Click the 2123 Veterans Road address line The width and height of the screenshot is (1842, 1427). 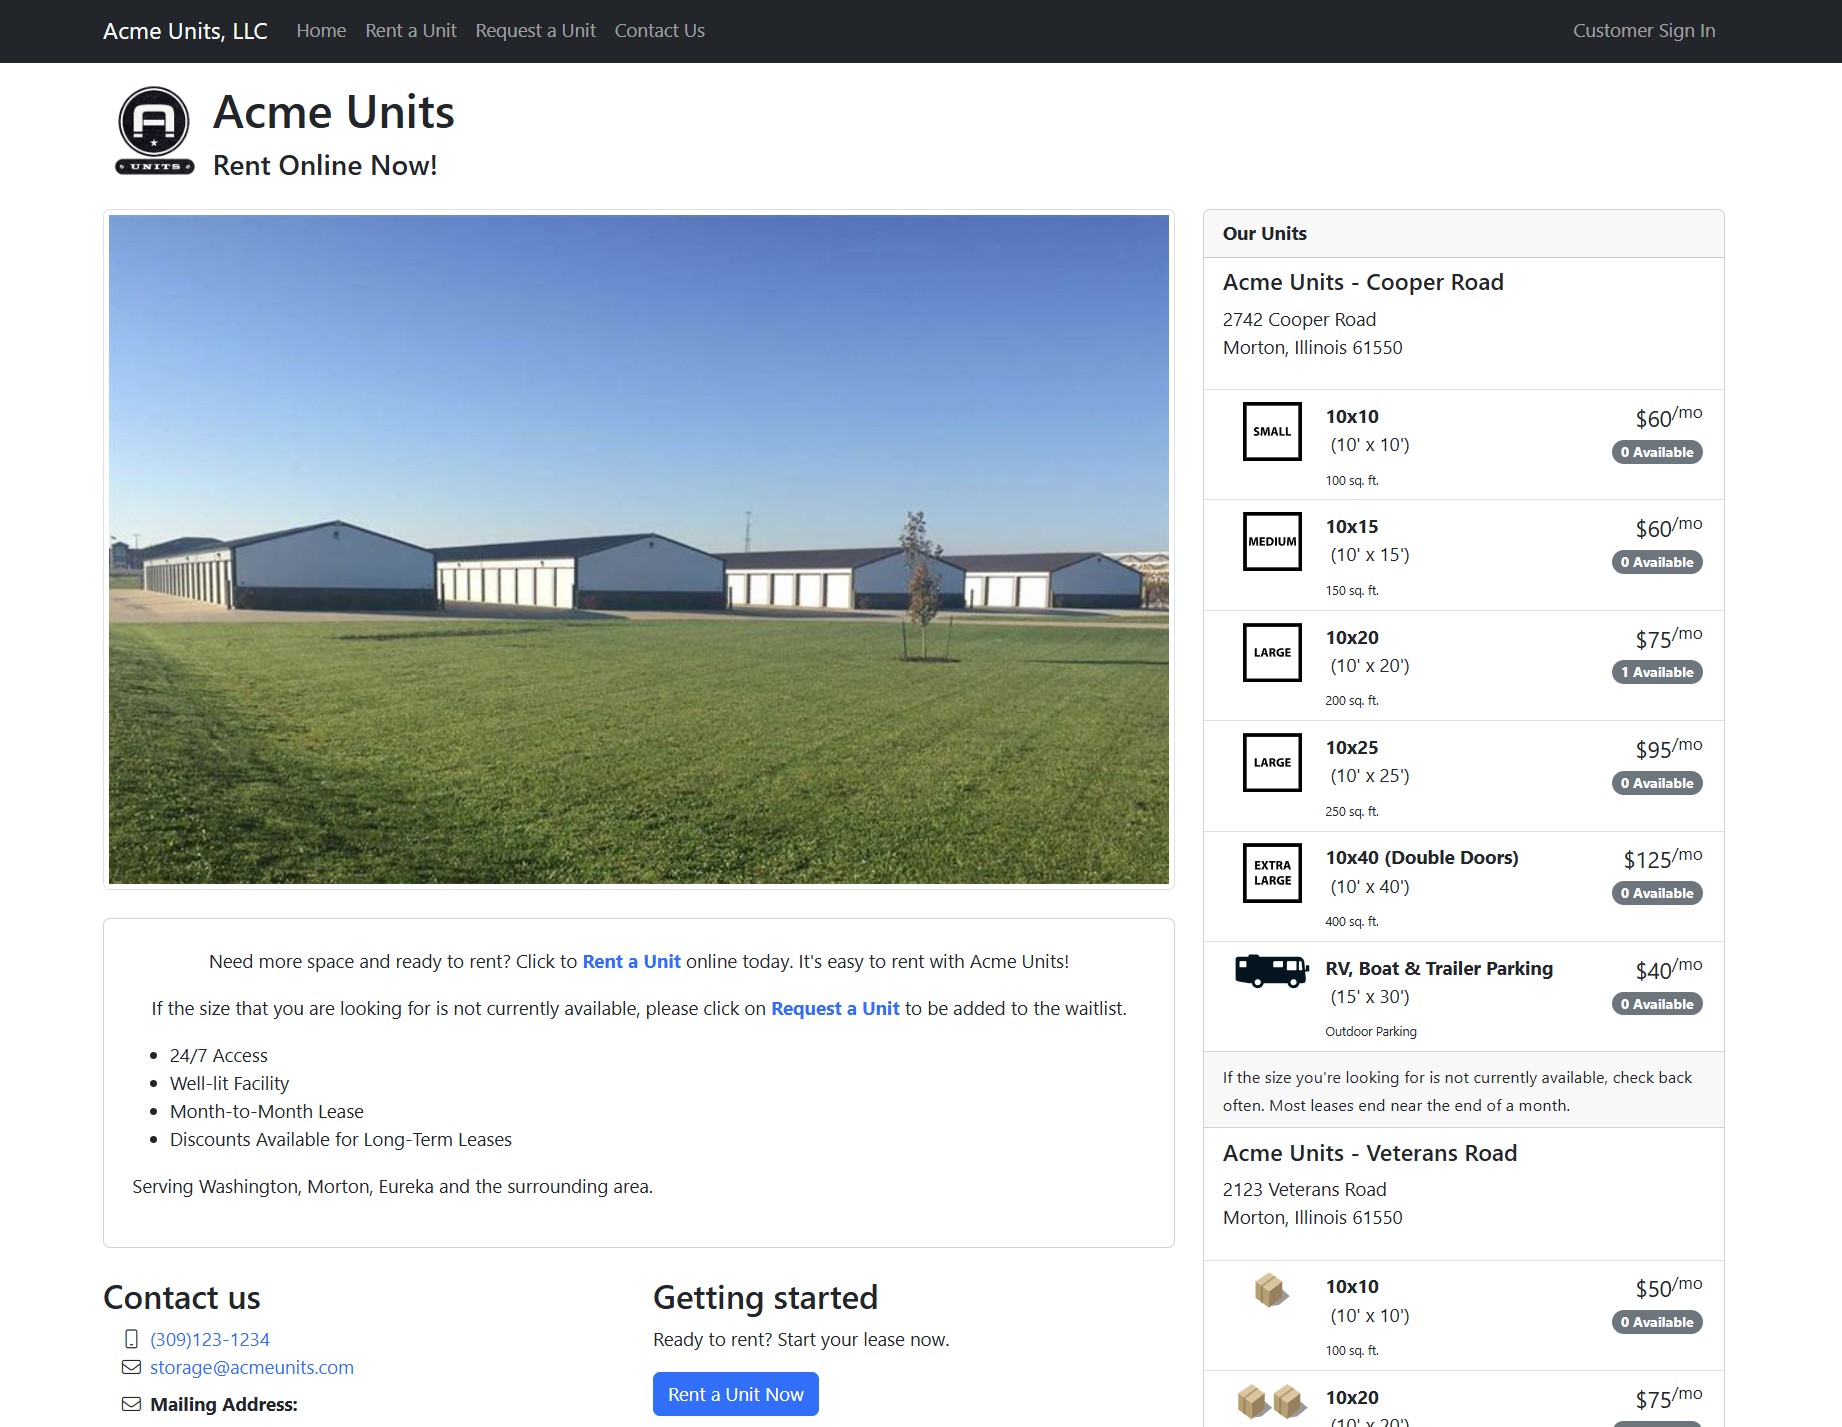pos(1304,1189)
